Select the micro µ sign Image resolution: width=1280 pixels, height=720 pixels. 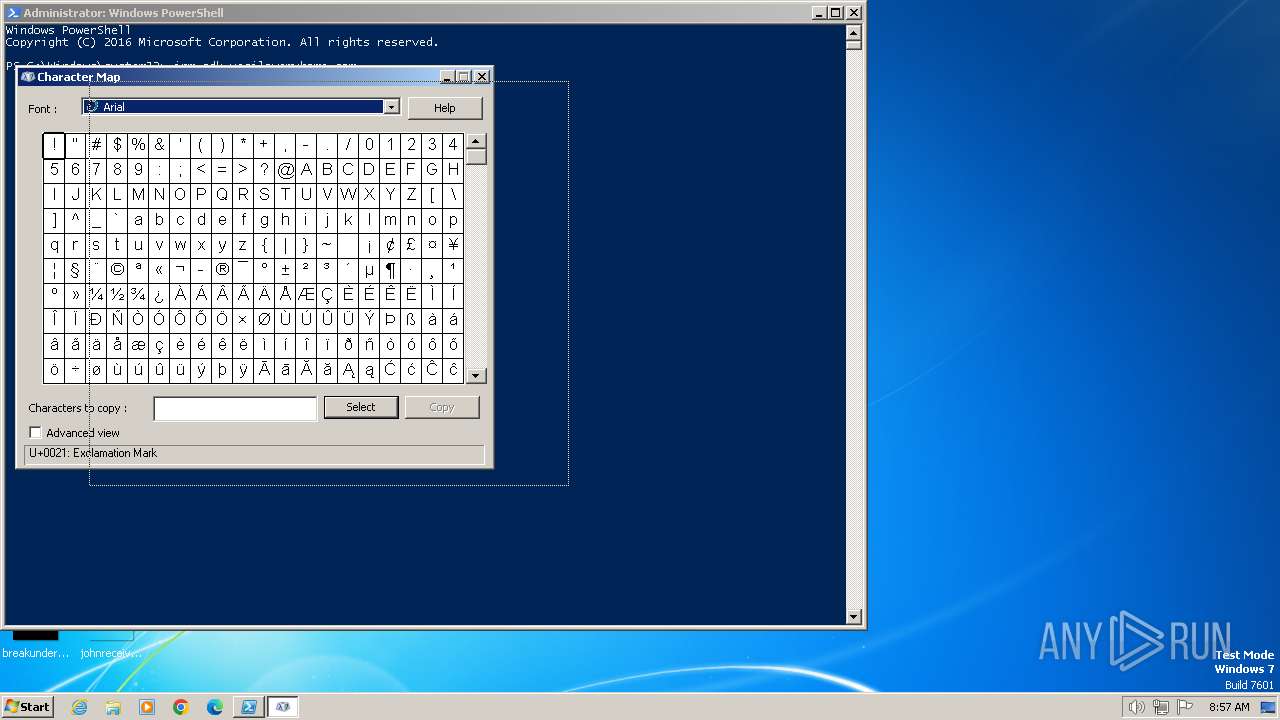[369, 270]
